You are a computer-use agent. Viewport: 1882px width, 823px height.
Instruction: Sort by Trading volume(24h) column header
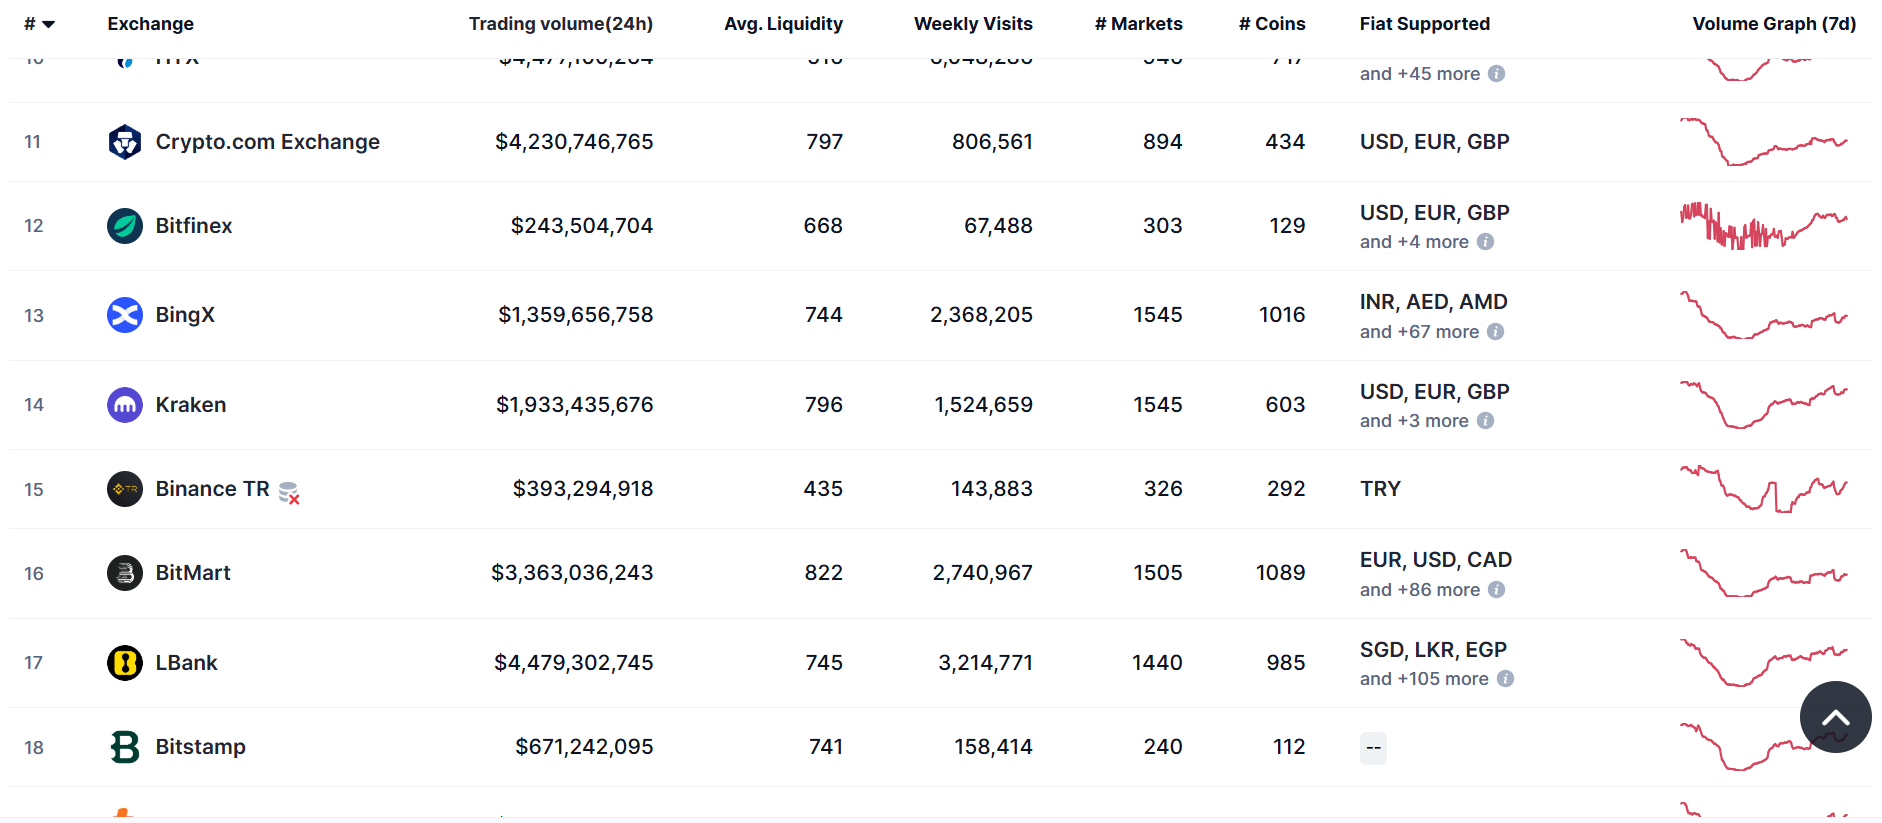pos(560,24)
